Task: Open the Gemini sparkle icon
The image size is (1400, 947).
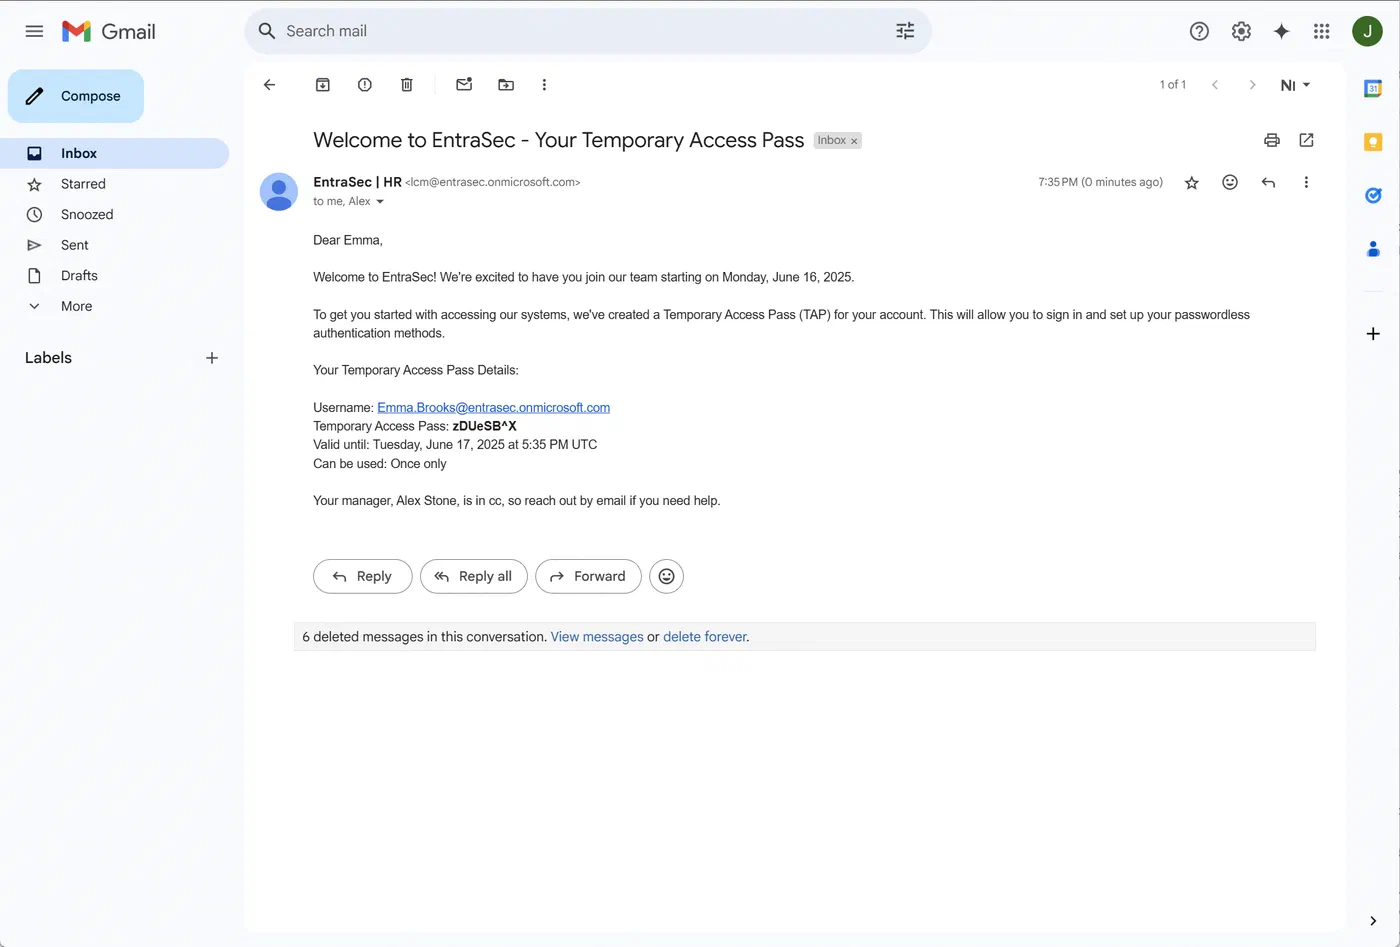Action: coord(1281,31)
